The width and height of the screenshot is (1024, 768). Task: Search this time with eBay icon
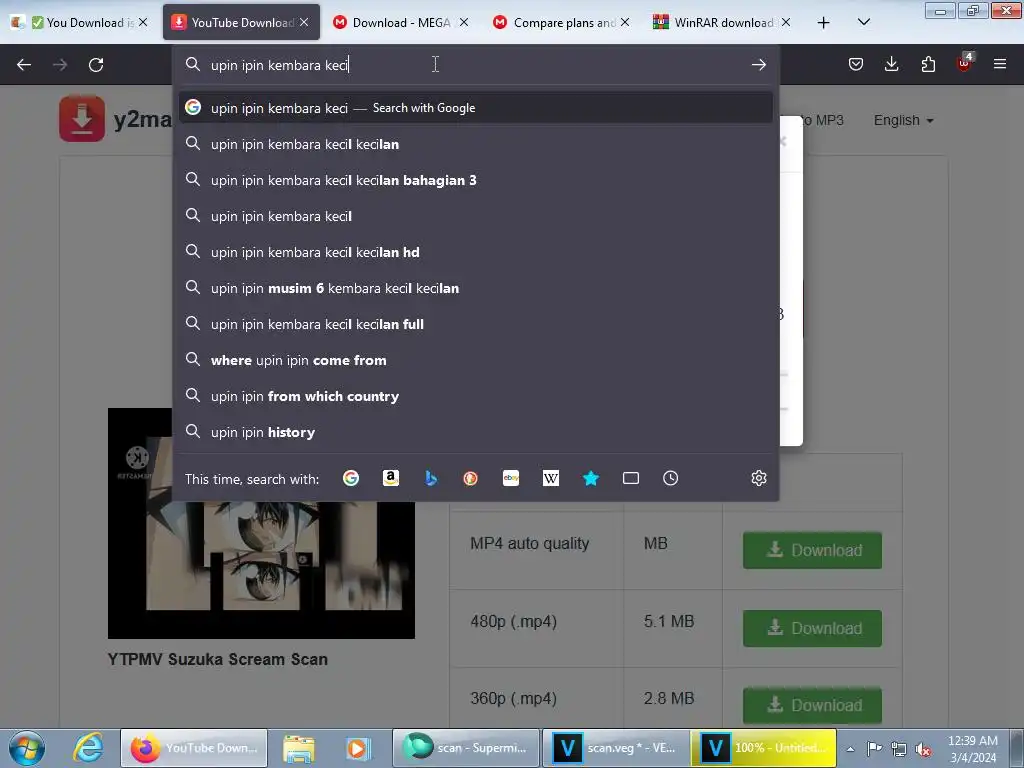coord(511,479)
